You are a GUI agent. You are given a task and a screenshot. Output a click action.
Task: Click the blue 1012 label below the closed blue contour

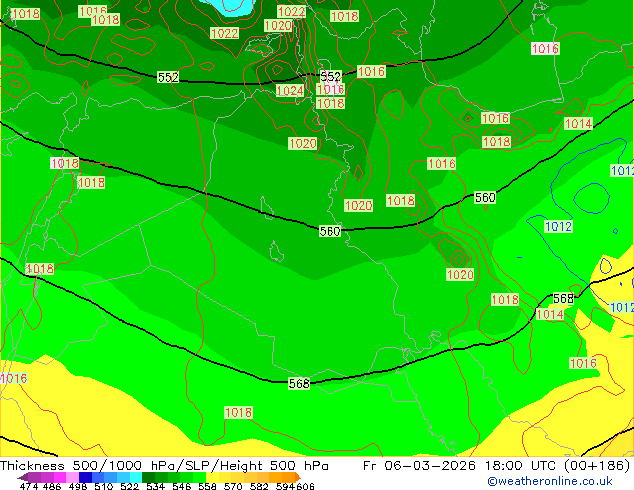558,226
